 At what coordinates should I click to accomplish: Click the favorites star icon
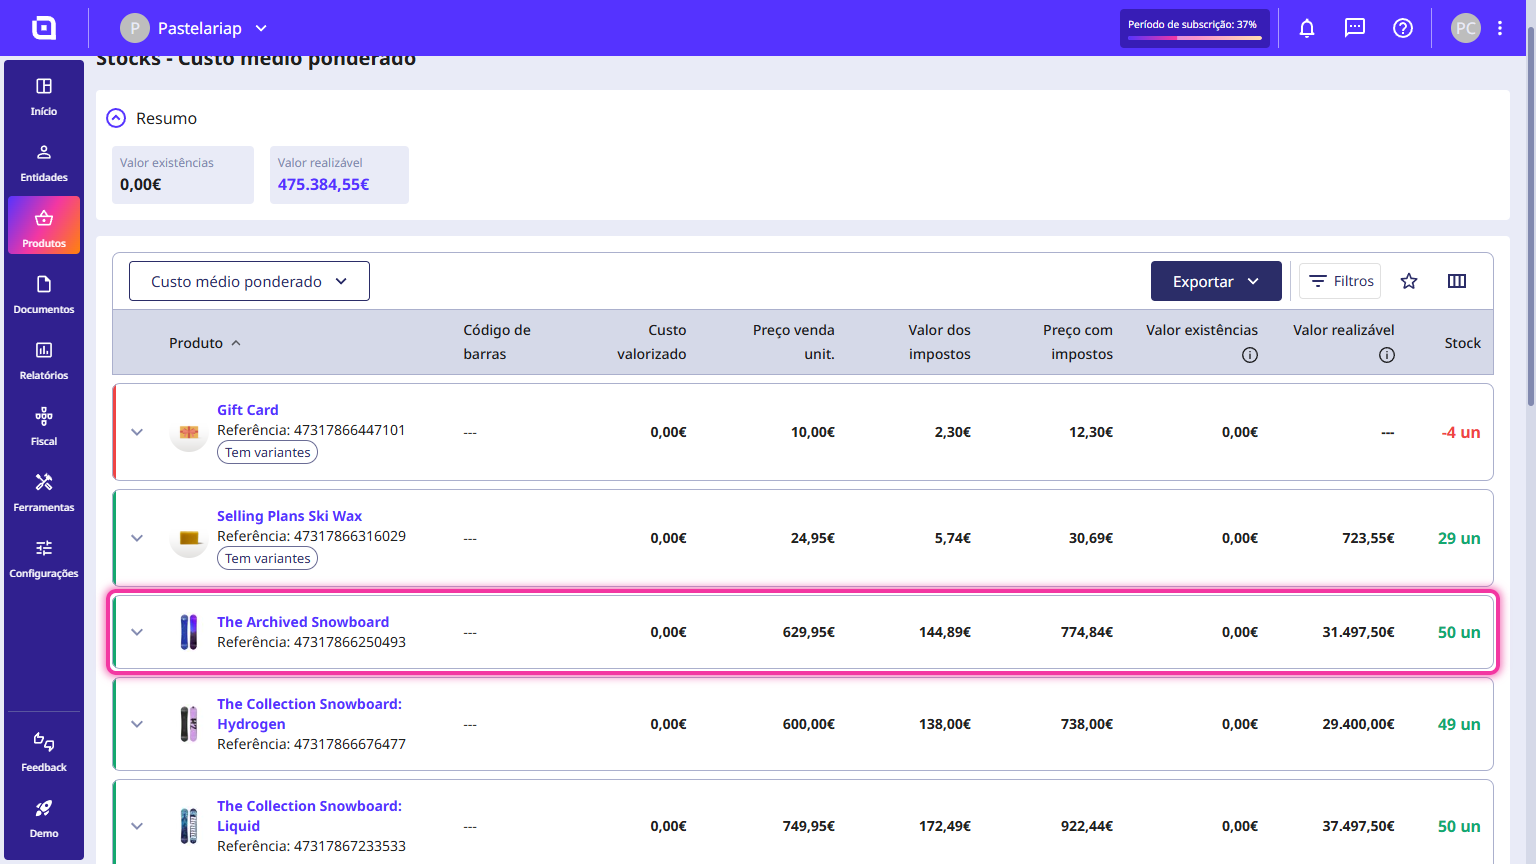(1409, 281)
